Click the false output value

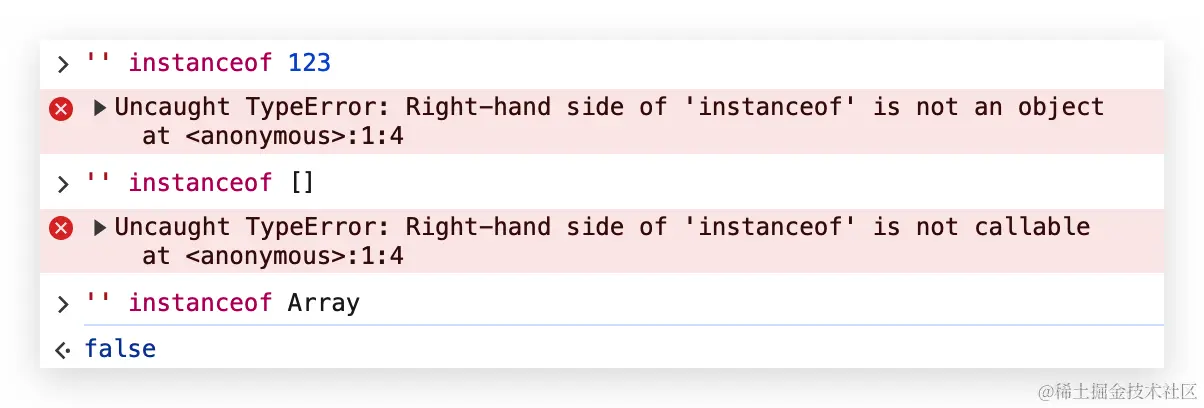coord(120,349)
